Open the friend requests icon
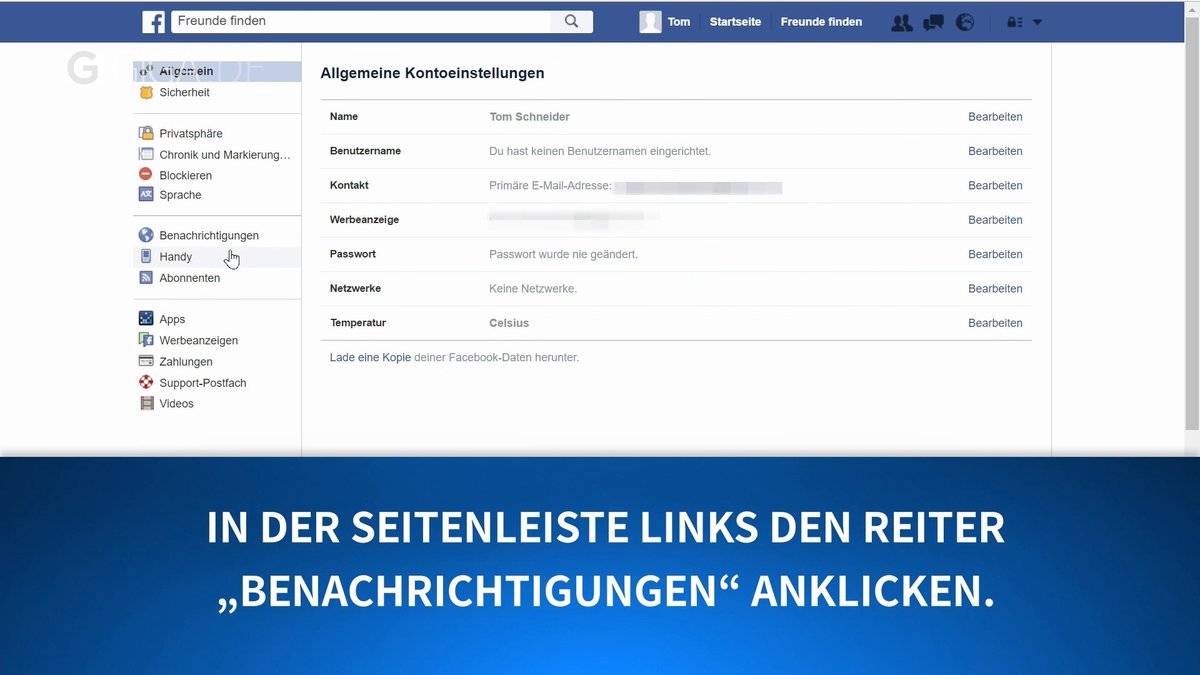The height and width of the screenshot is (675, 1200). pyautogui.click(x=901, y=21)
